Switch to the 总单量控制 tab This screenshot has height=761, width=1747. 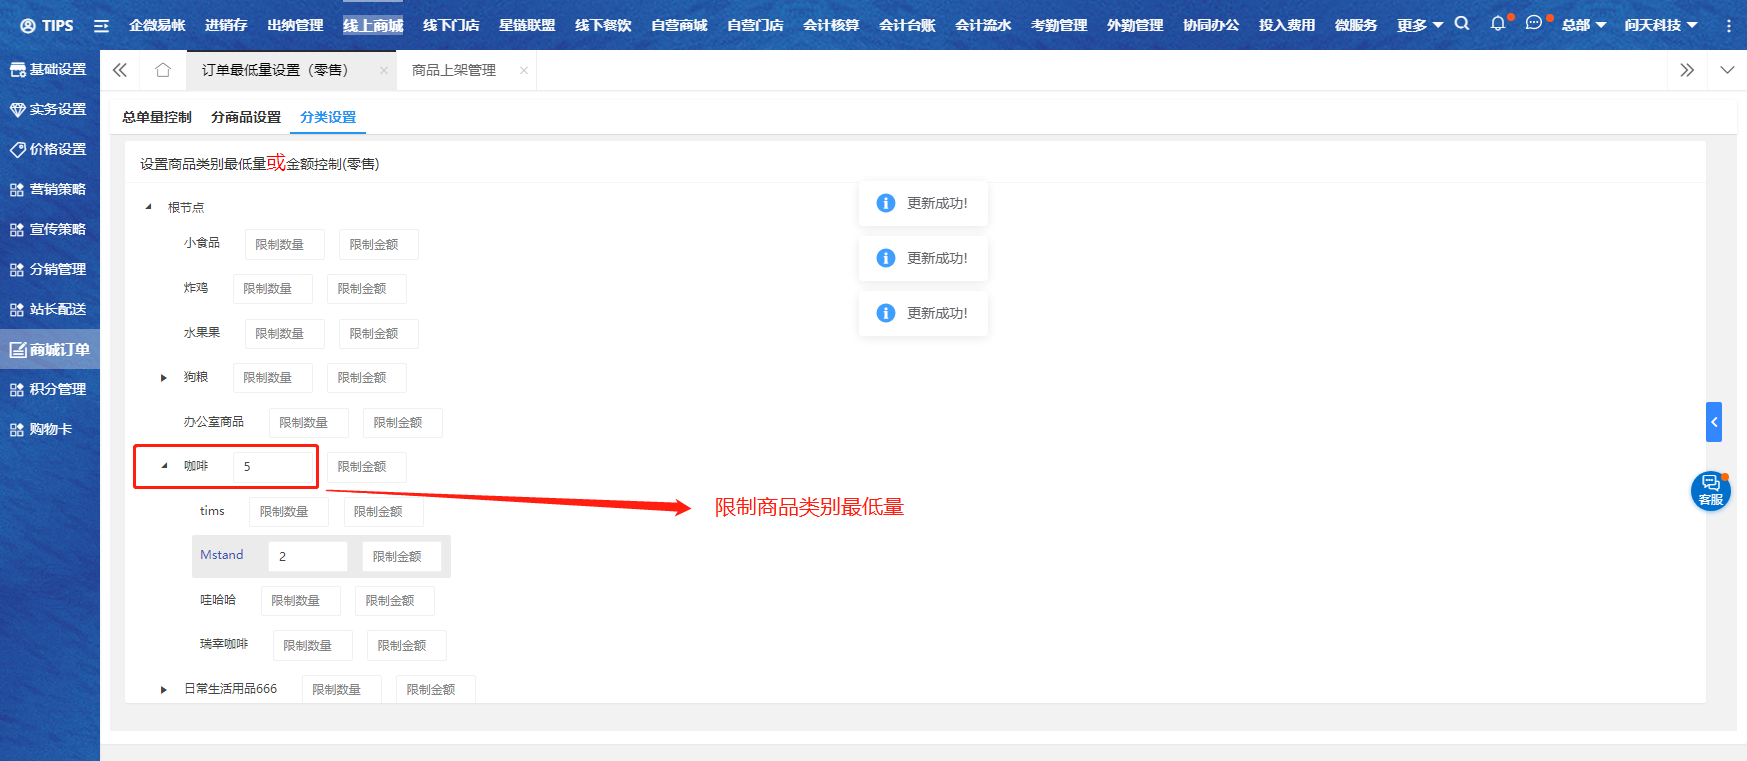(157, 117)
